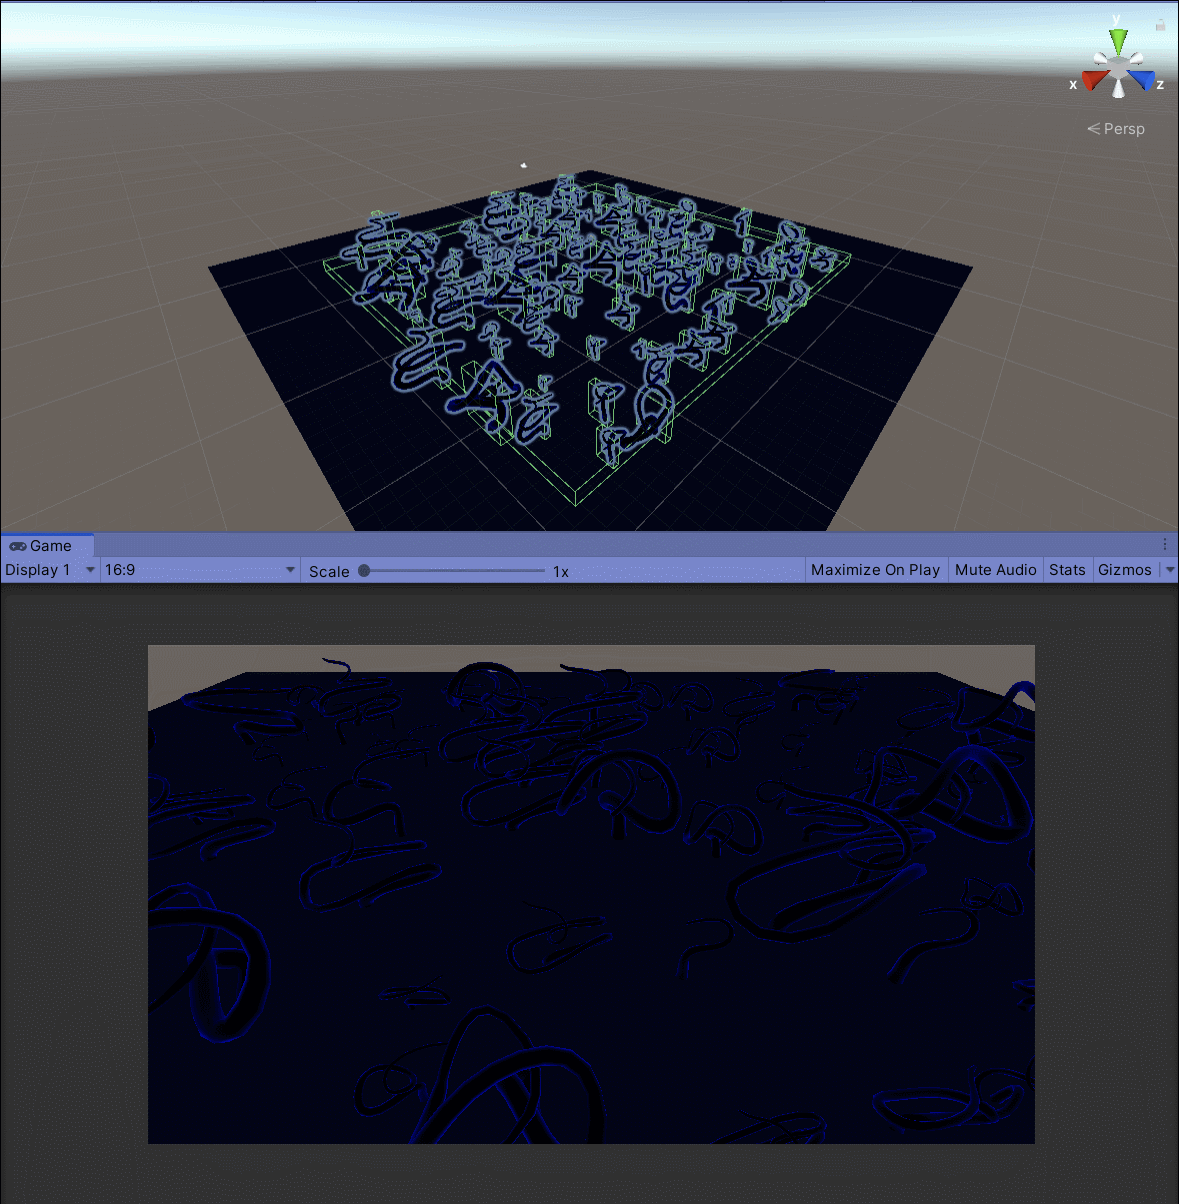Toggle Mute Audio in Game view
Image resolution: width=1179 pixels, height=1204 pixels.
995,570
